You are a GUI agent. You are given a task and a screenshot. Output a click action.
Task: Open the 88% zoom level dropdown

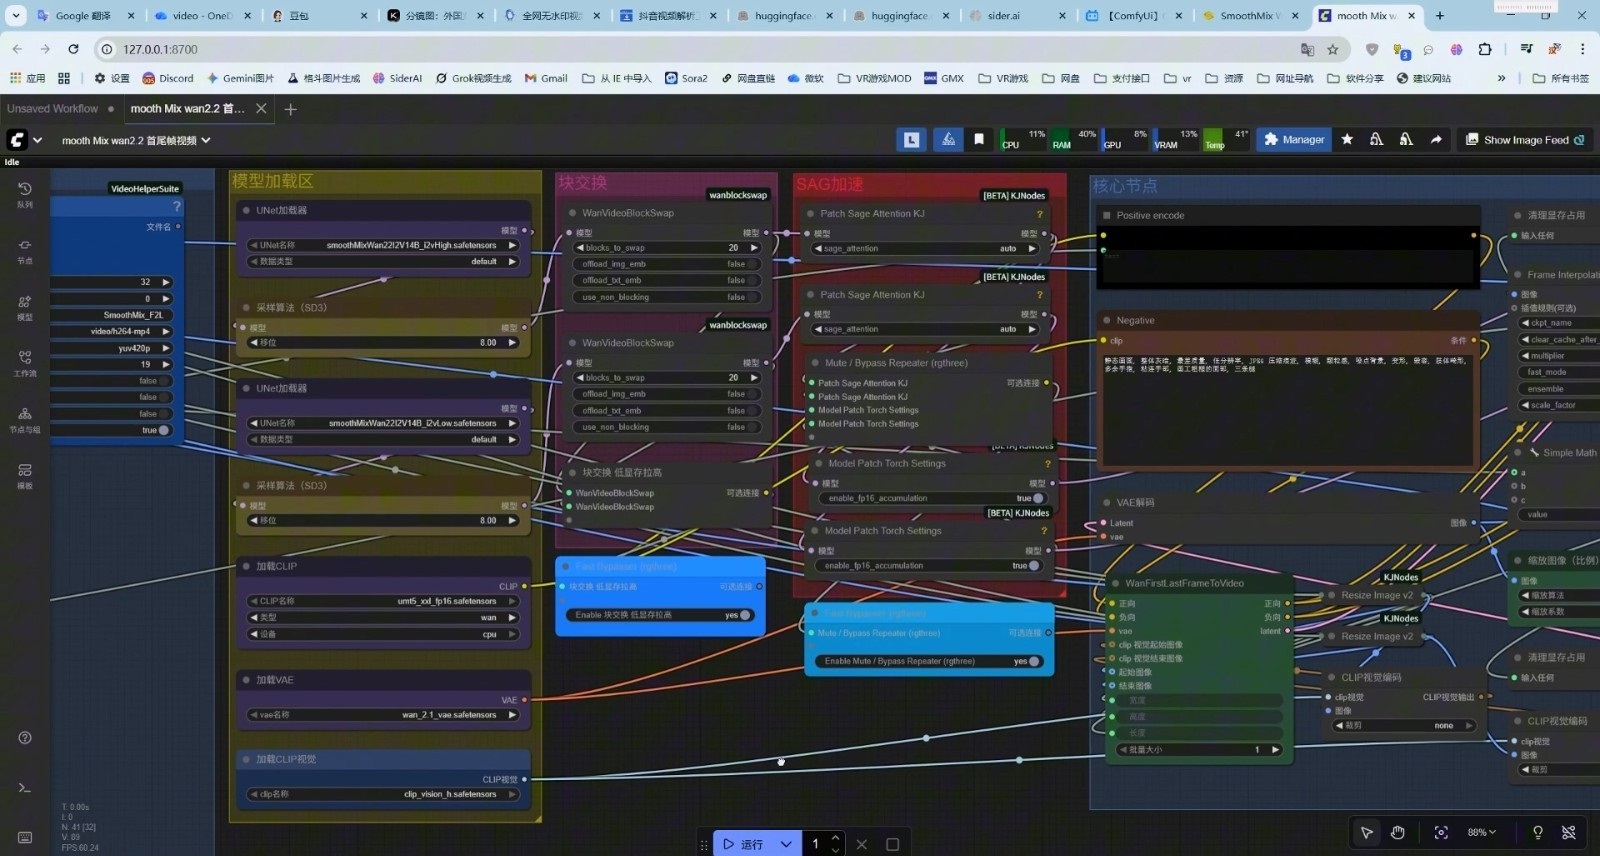1481,833
